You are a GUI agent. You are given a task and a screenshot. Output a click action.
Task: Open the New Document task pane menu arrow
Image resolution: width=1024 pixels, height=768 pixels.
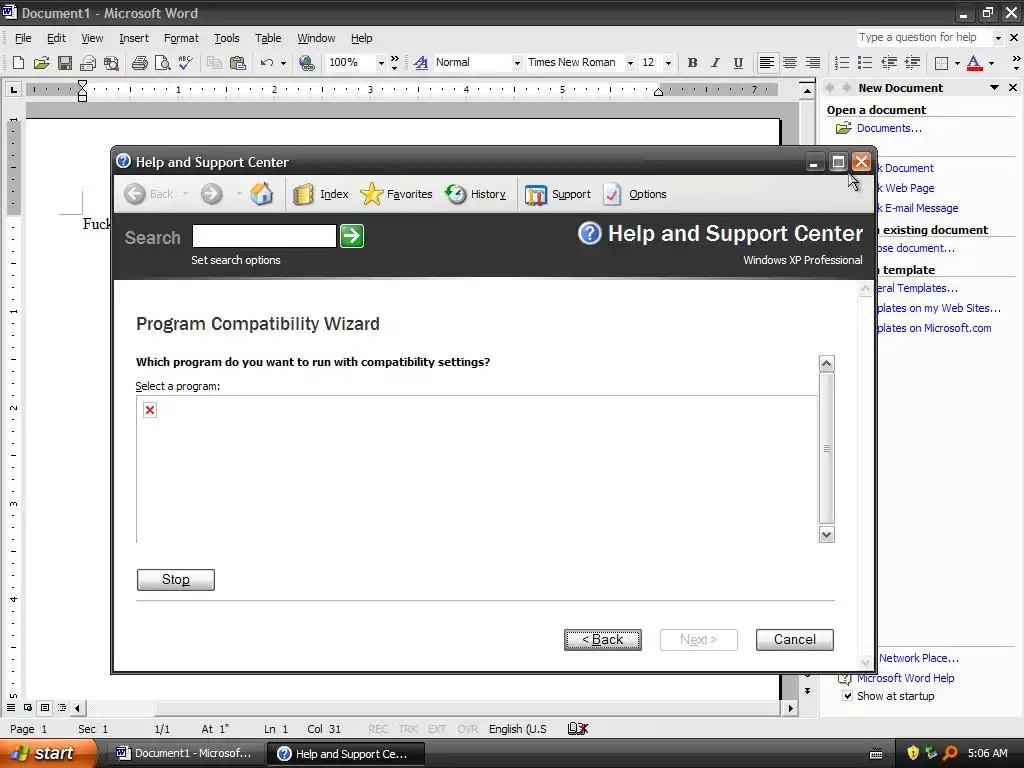(x=994, y=88)
